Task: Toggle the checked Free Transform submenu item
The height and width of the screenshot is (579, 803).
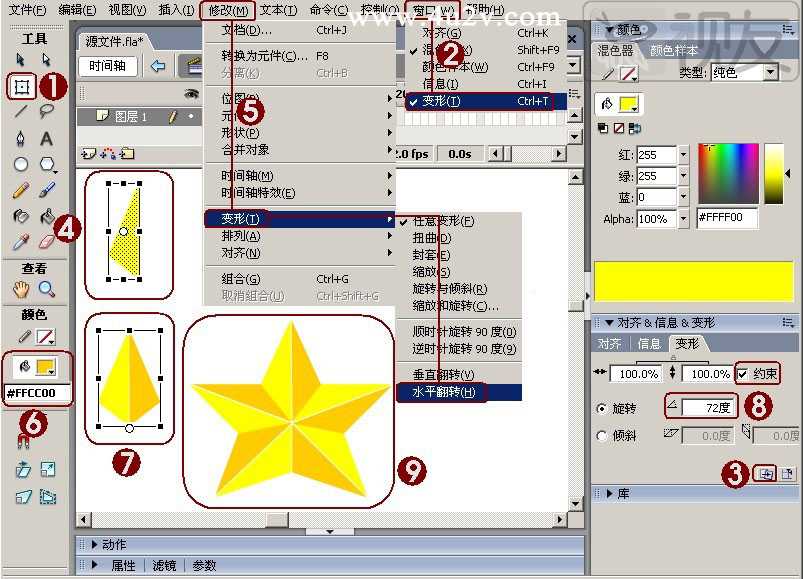Action: [x=459, y=221]
